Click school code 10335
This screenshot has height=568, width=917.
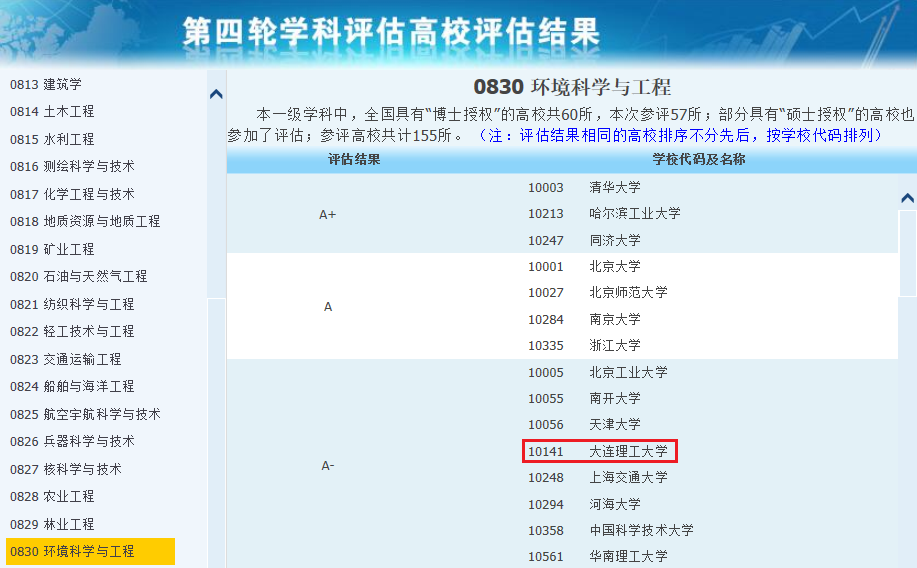pos(546,346)
